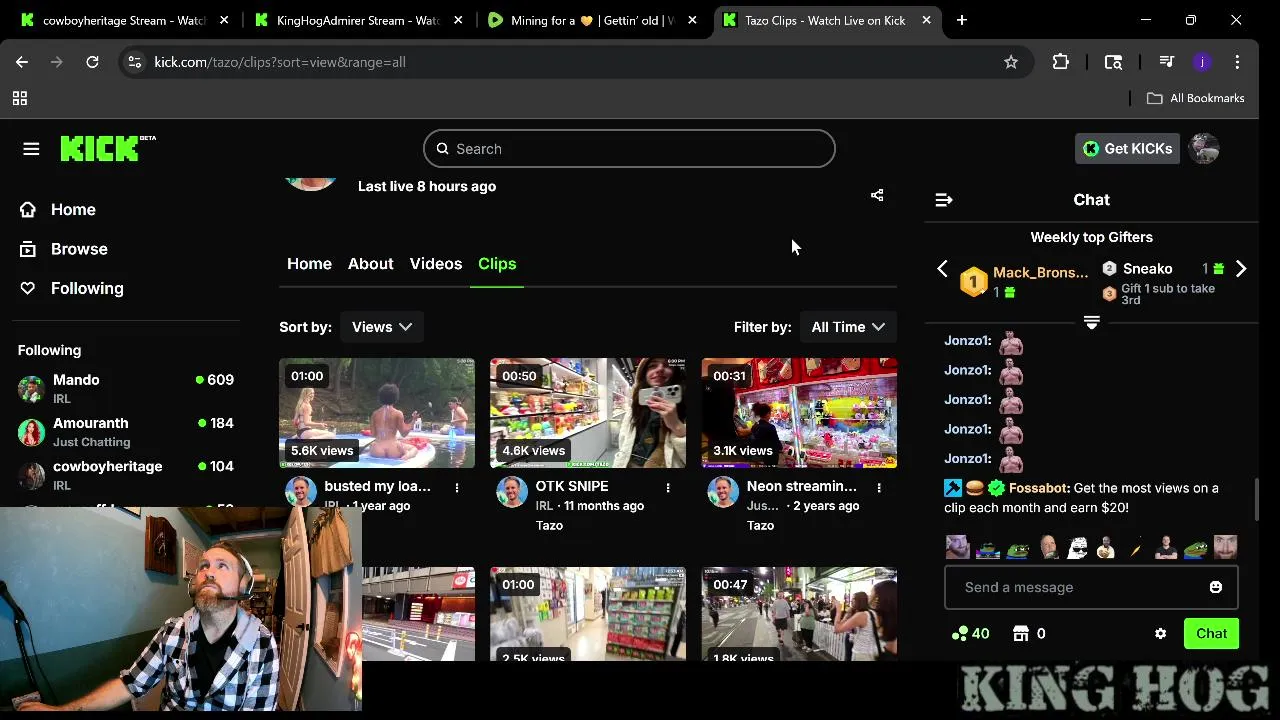Open Mando in Following list

point(126,388)
